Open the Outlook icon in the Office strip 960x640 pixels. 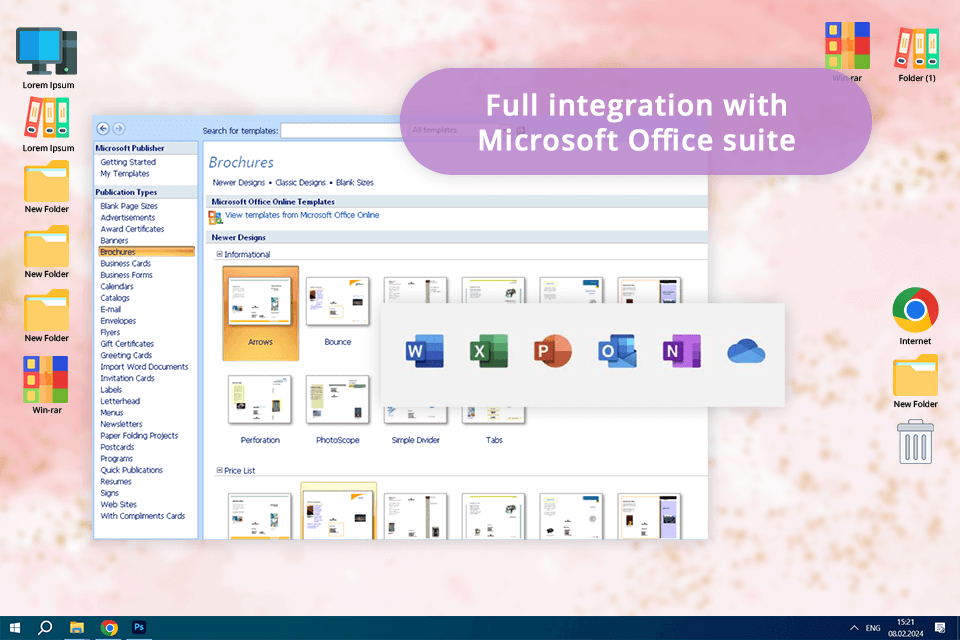[x=617, y=351]
